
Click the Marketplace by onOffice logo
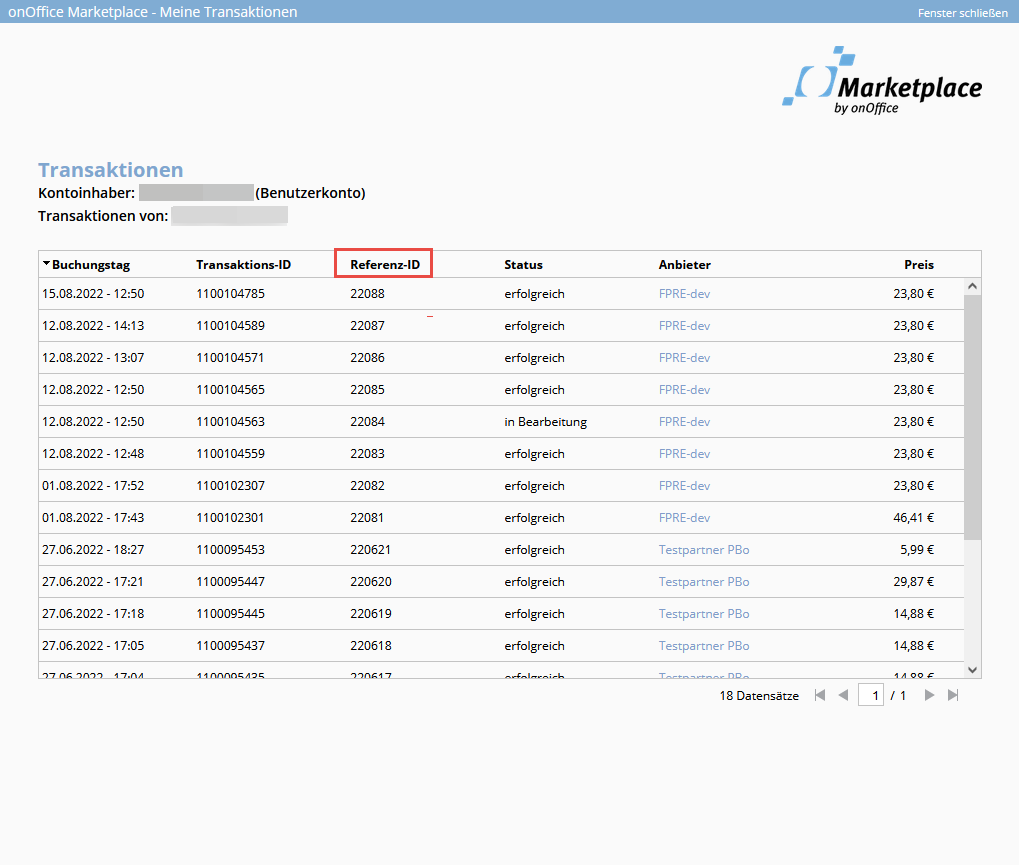point(882,81)
